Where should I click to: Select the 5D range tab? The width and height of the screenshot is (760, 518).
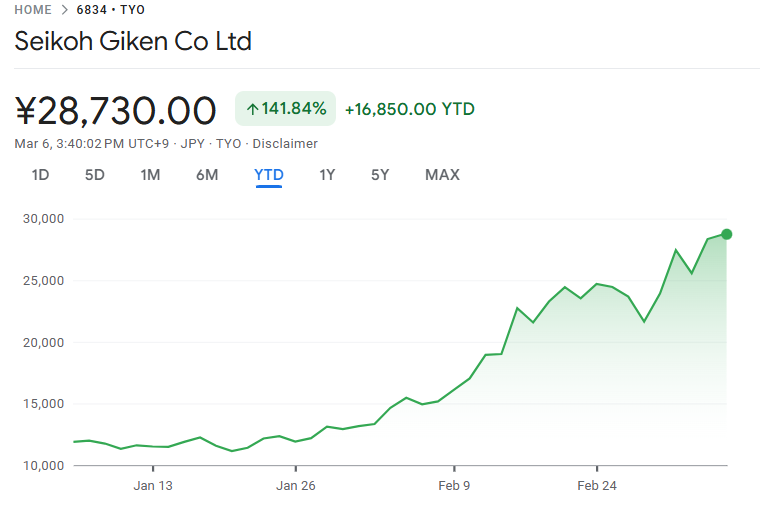[94, 175]
